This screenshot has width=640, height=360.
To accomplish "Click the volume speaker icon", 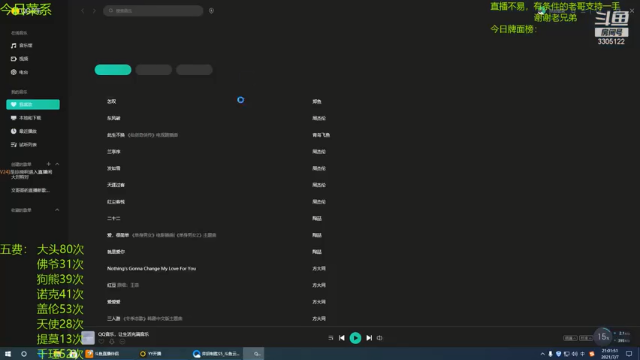I will pyautogui.click(x=380, y=338).
